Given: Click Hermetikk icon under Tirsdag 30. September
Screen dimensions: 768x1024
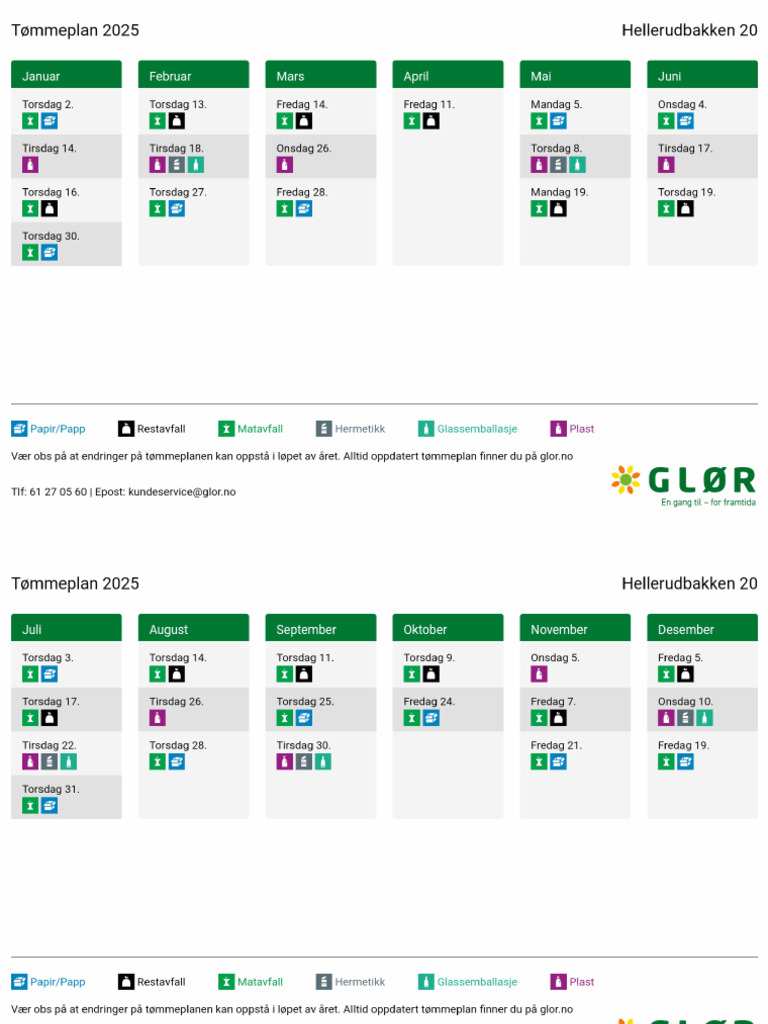Looking at the screenshot, I should [x=304, y=761].
